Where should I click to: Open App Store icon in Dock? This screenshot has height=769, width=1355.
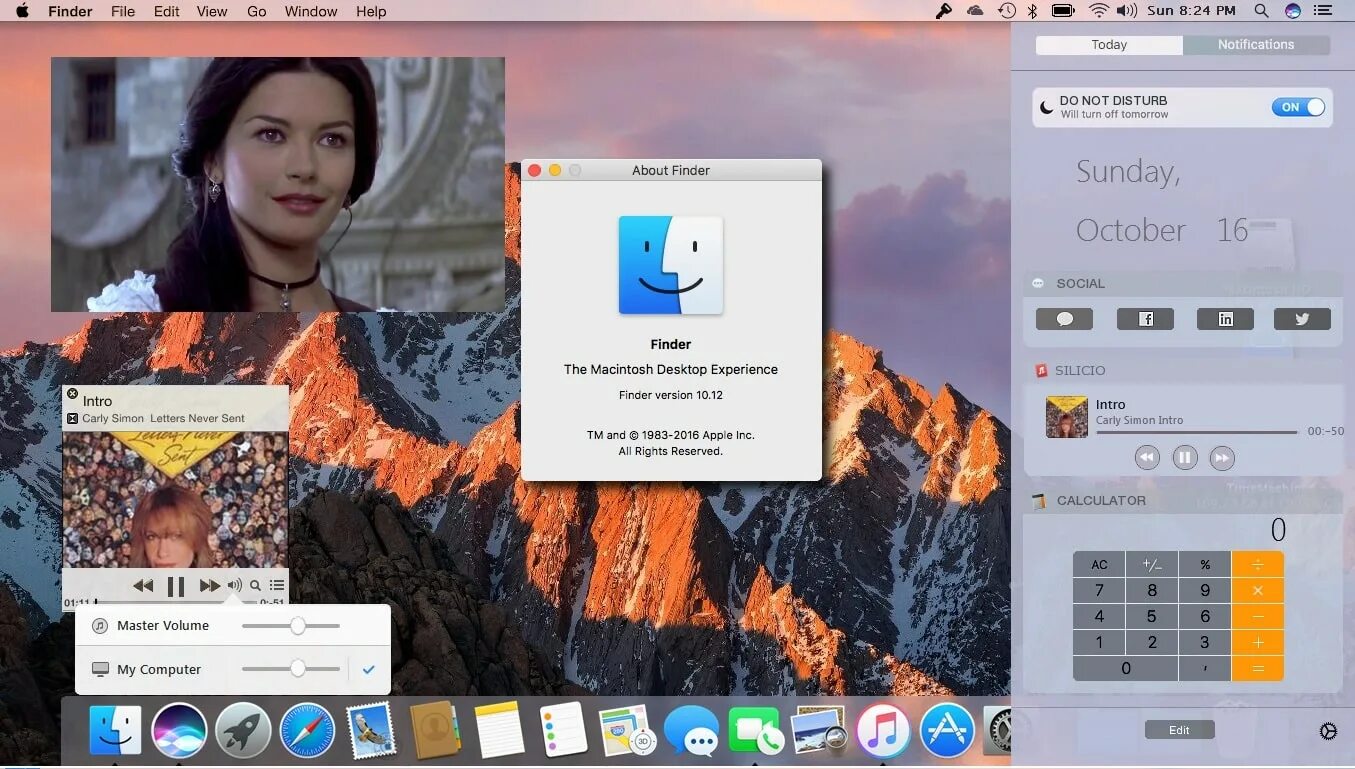[x=947, y=729]
